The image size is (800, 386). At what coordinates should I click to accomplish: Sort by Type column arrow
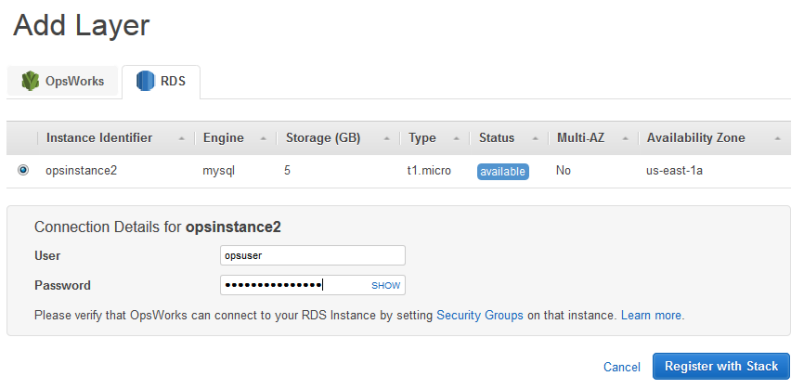(x=457, y=139)
